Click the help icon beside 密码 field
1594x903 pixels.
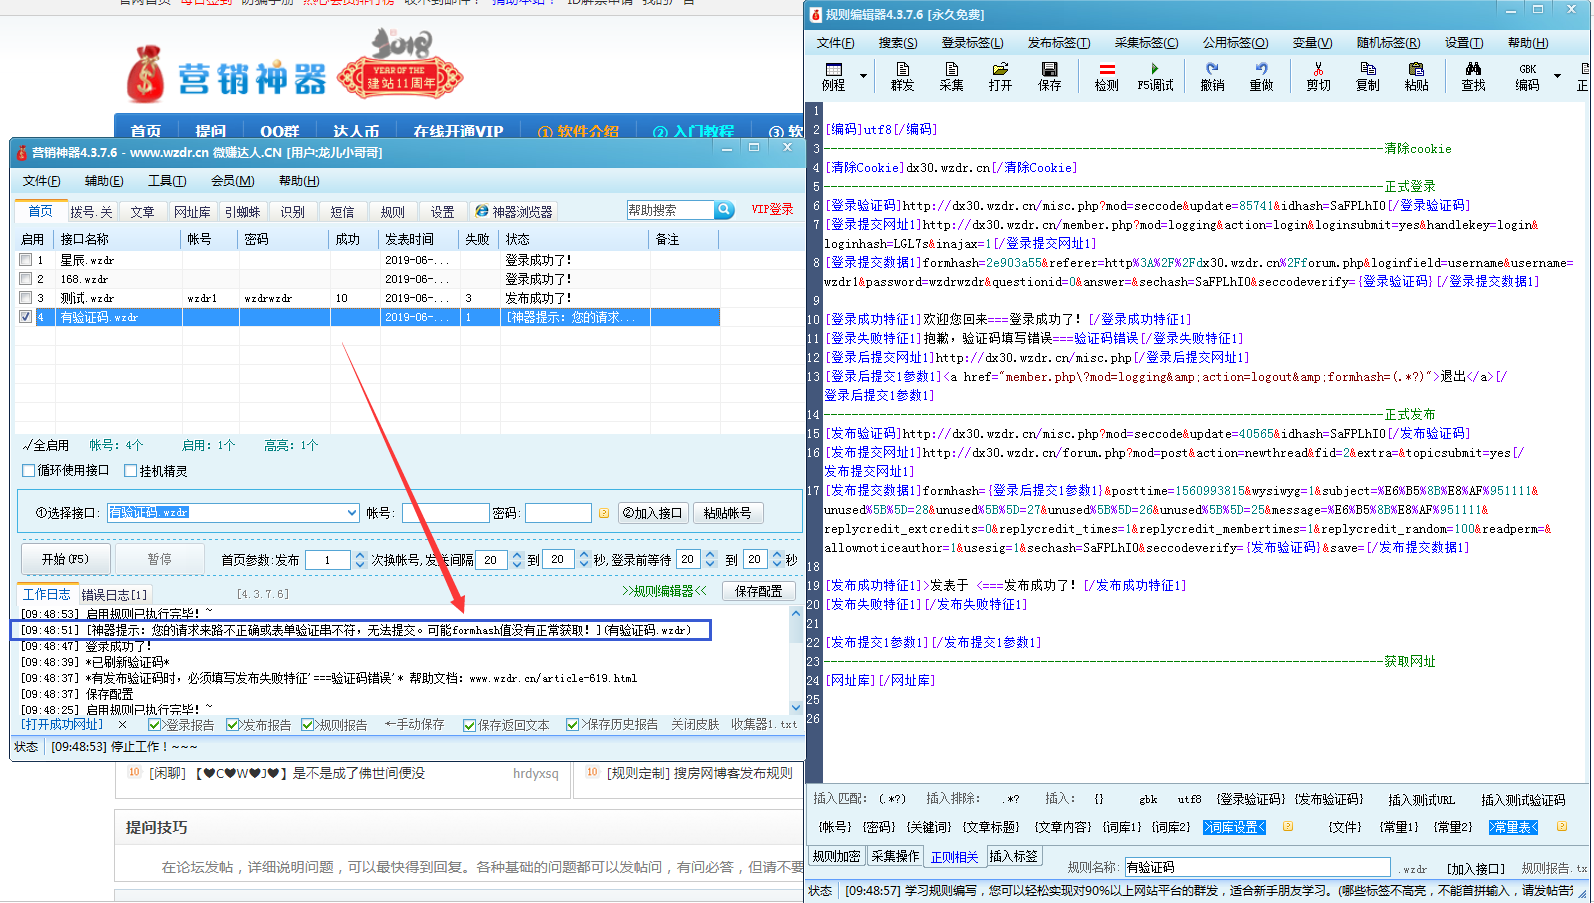[604, 513]
